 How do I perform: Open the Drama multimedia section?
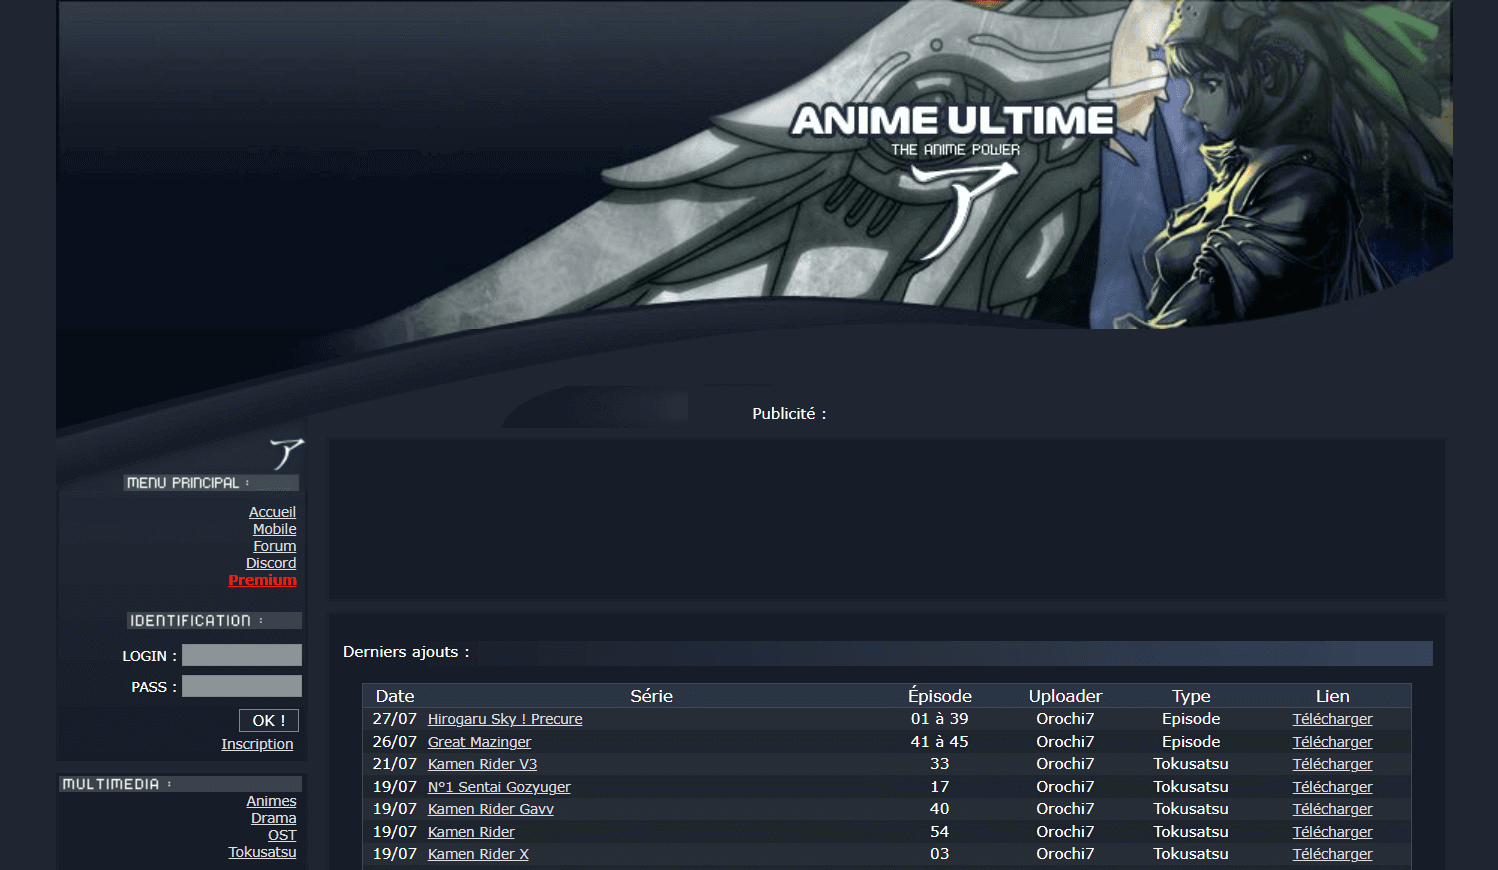[x=273, y=818]
